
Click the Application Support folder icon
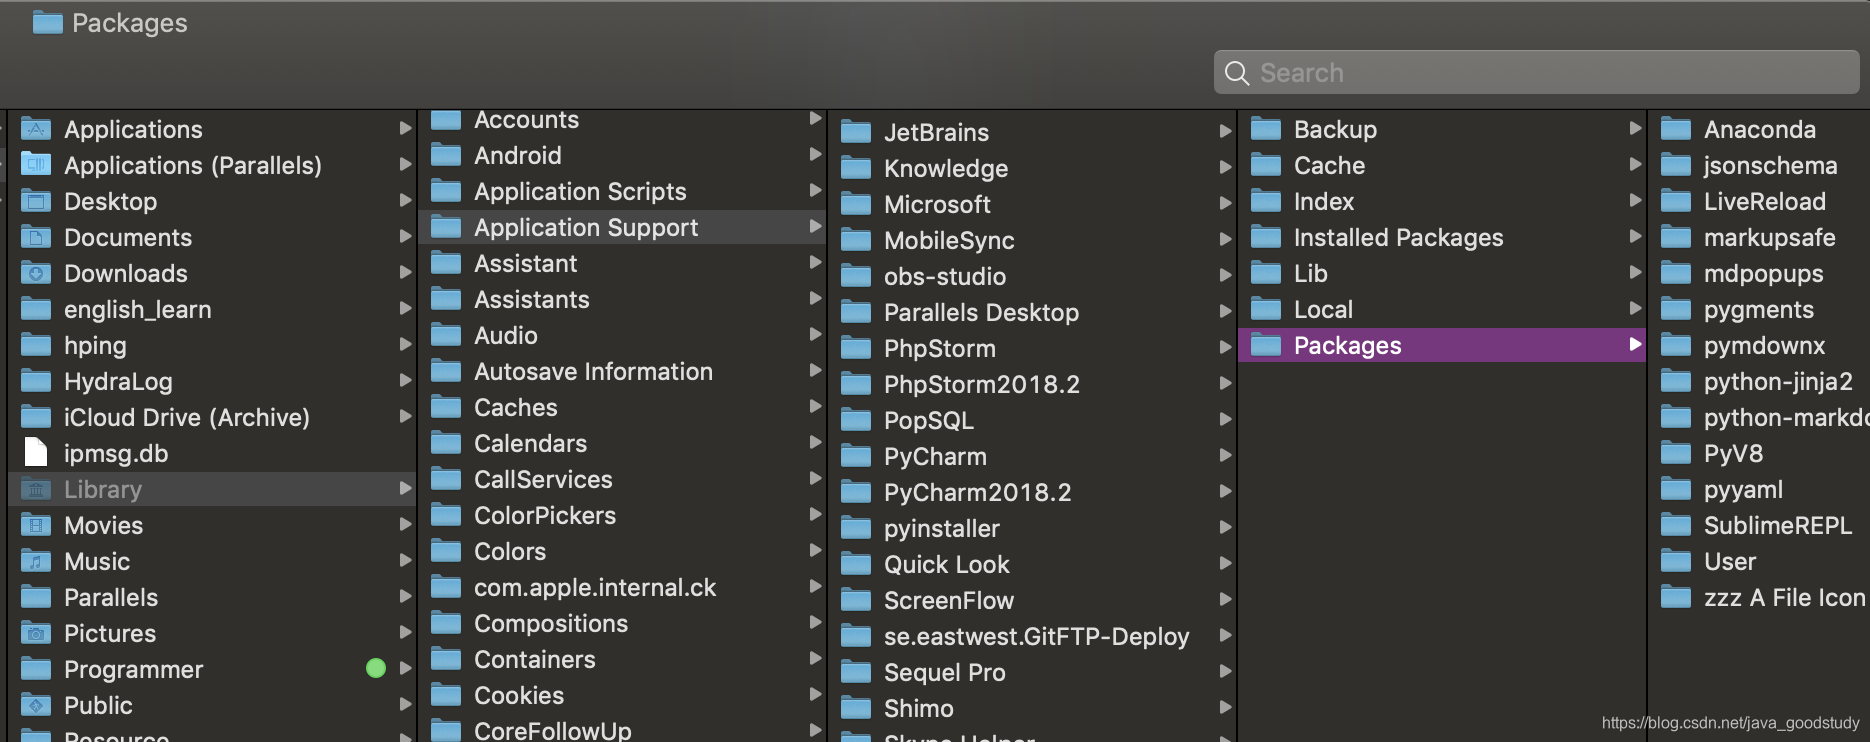[x=446, y=227]
